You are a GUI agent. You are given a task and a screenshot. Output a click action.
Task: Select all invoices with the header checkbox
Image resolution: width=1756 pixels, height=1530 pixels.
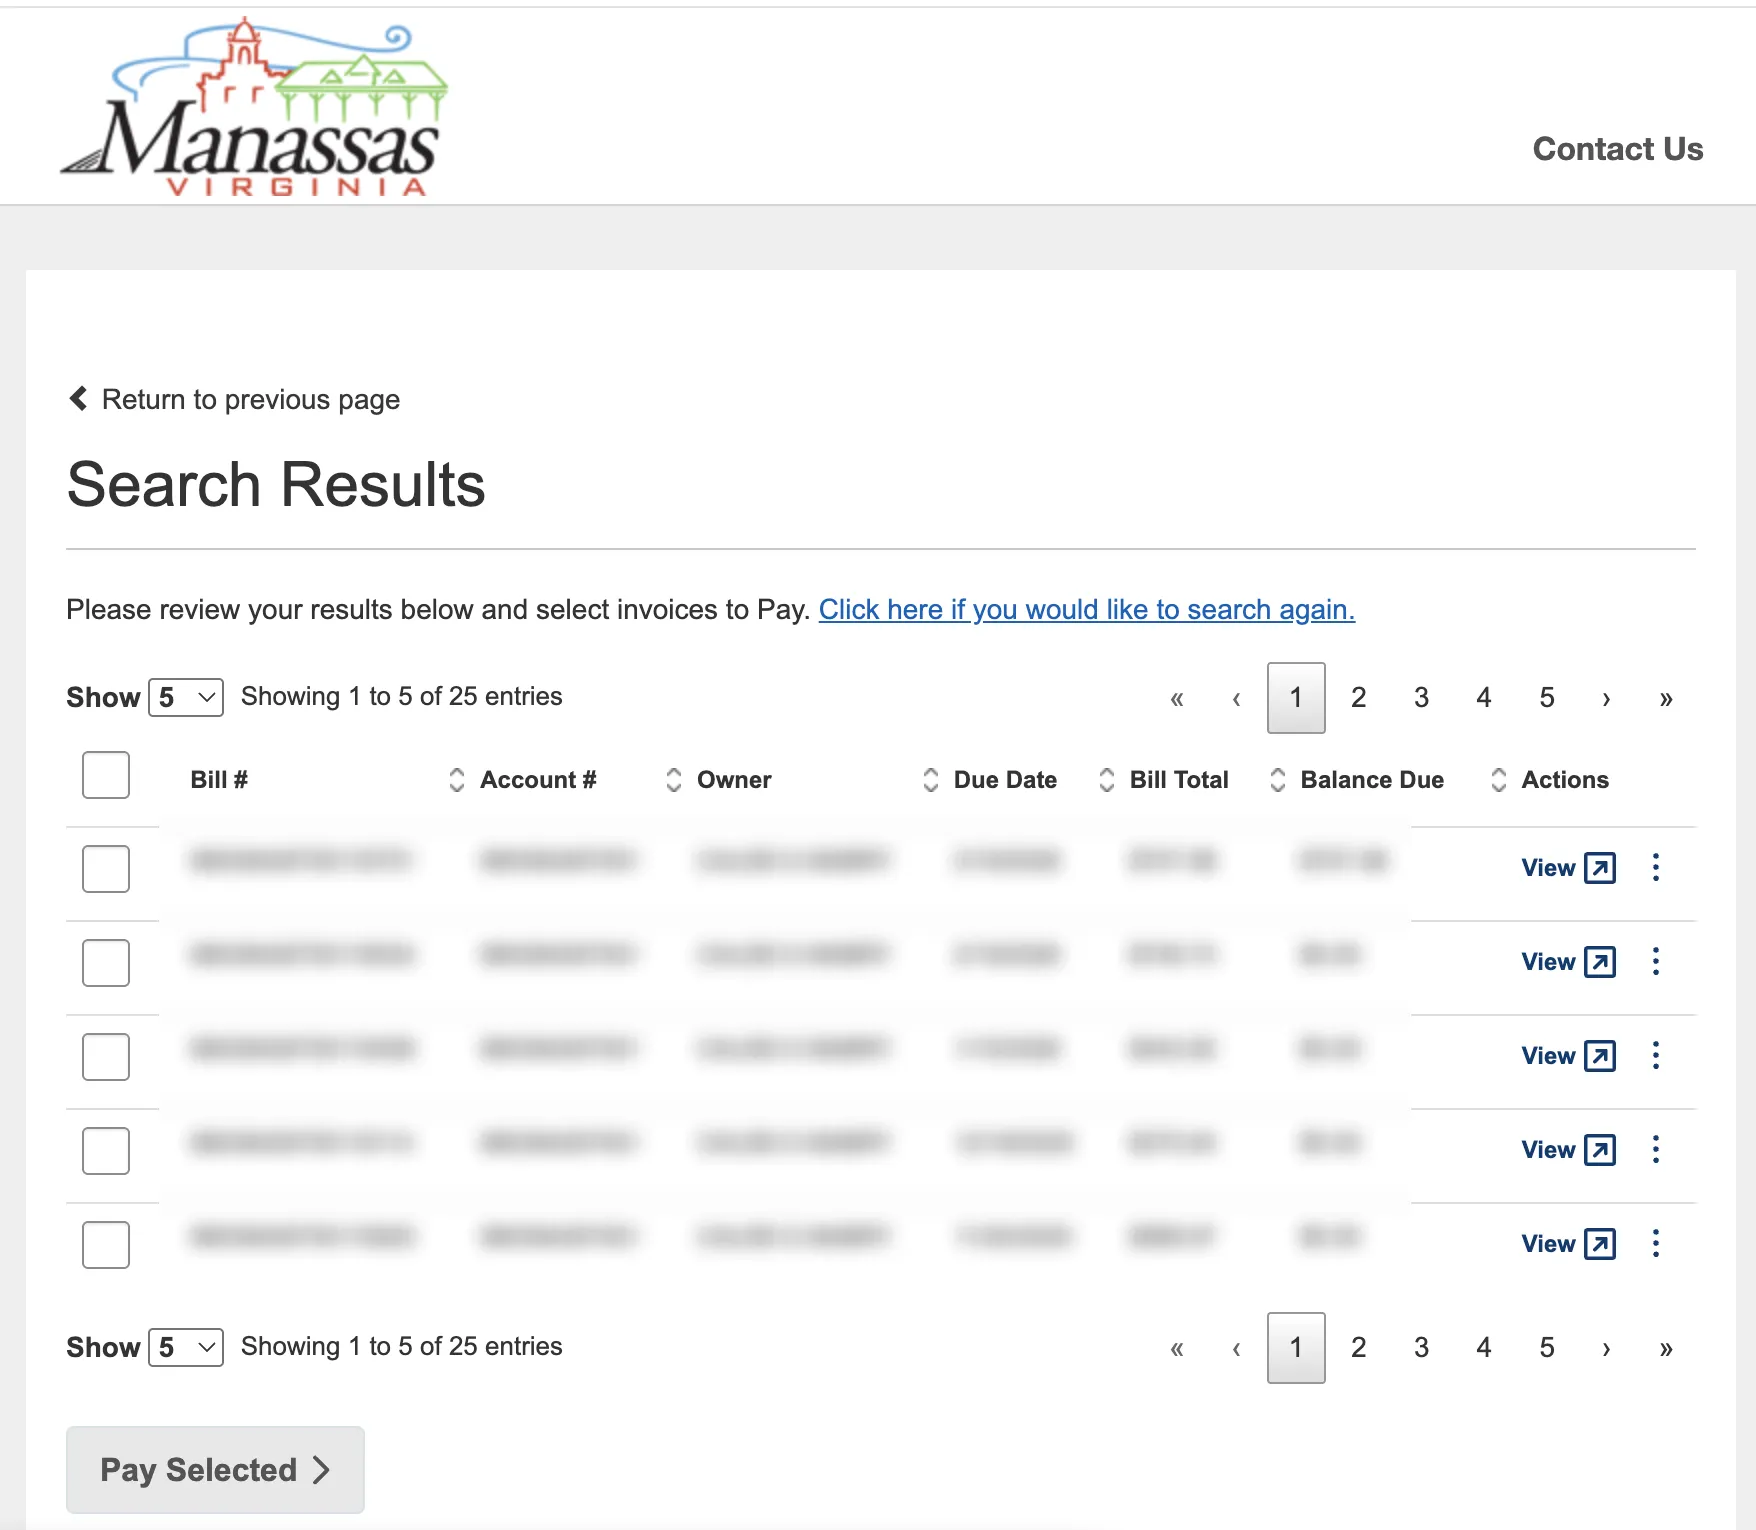(x=105, y=775)
